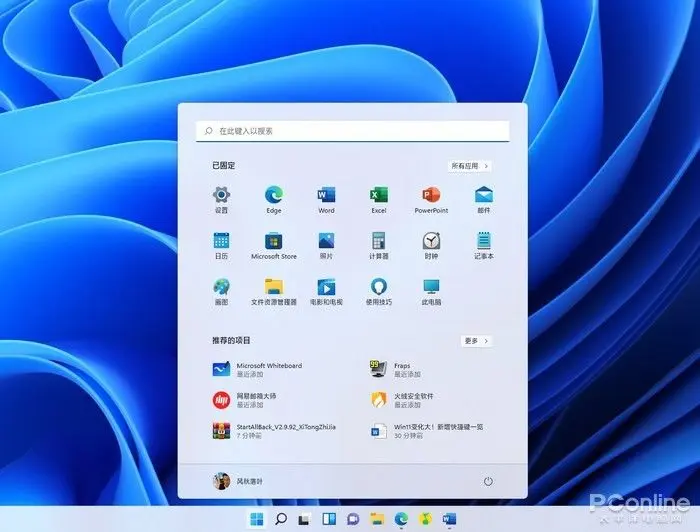The width and height of the screenshot is (700, 532).
Task: Open the Tips (使用技巧) app
Action: (378, 287)
